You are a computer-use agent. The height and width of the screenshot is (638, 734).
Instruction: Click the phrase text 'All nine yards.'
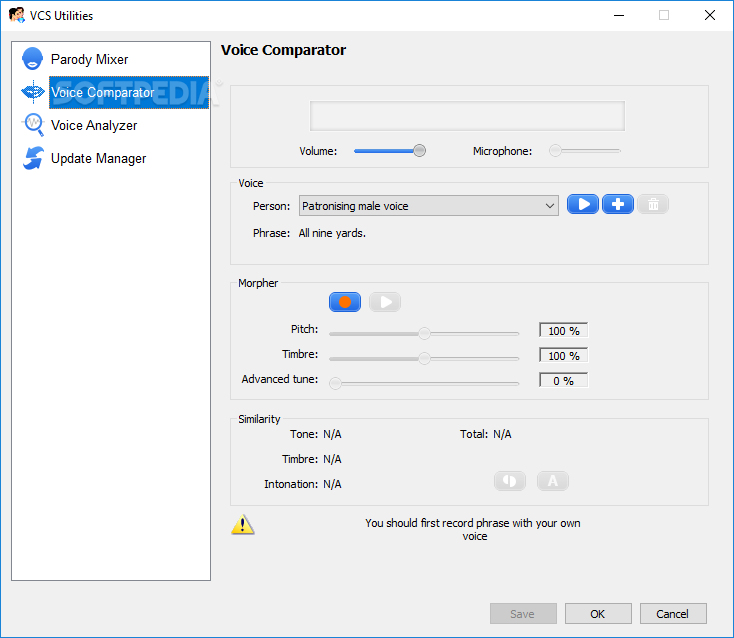[x=332, y=233]
